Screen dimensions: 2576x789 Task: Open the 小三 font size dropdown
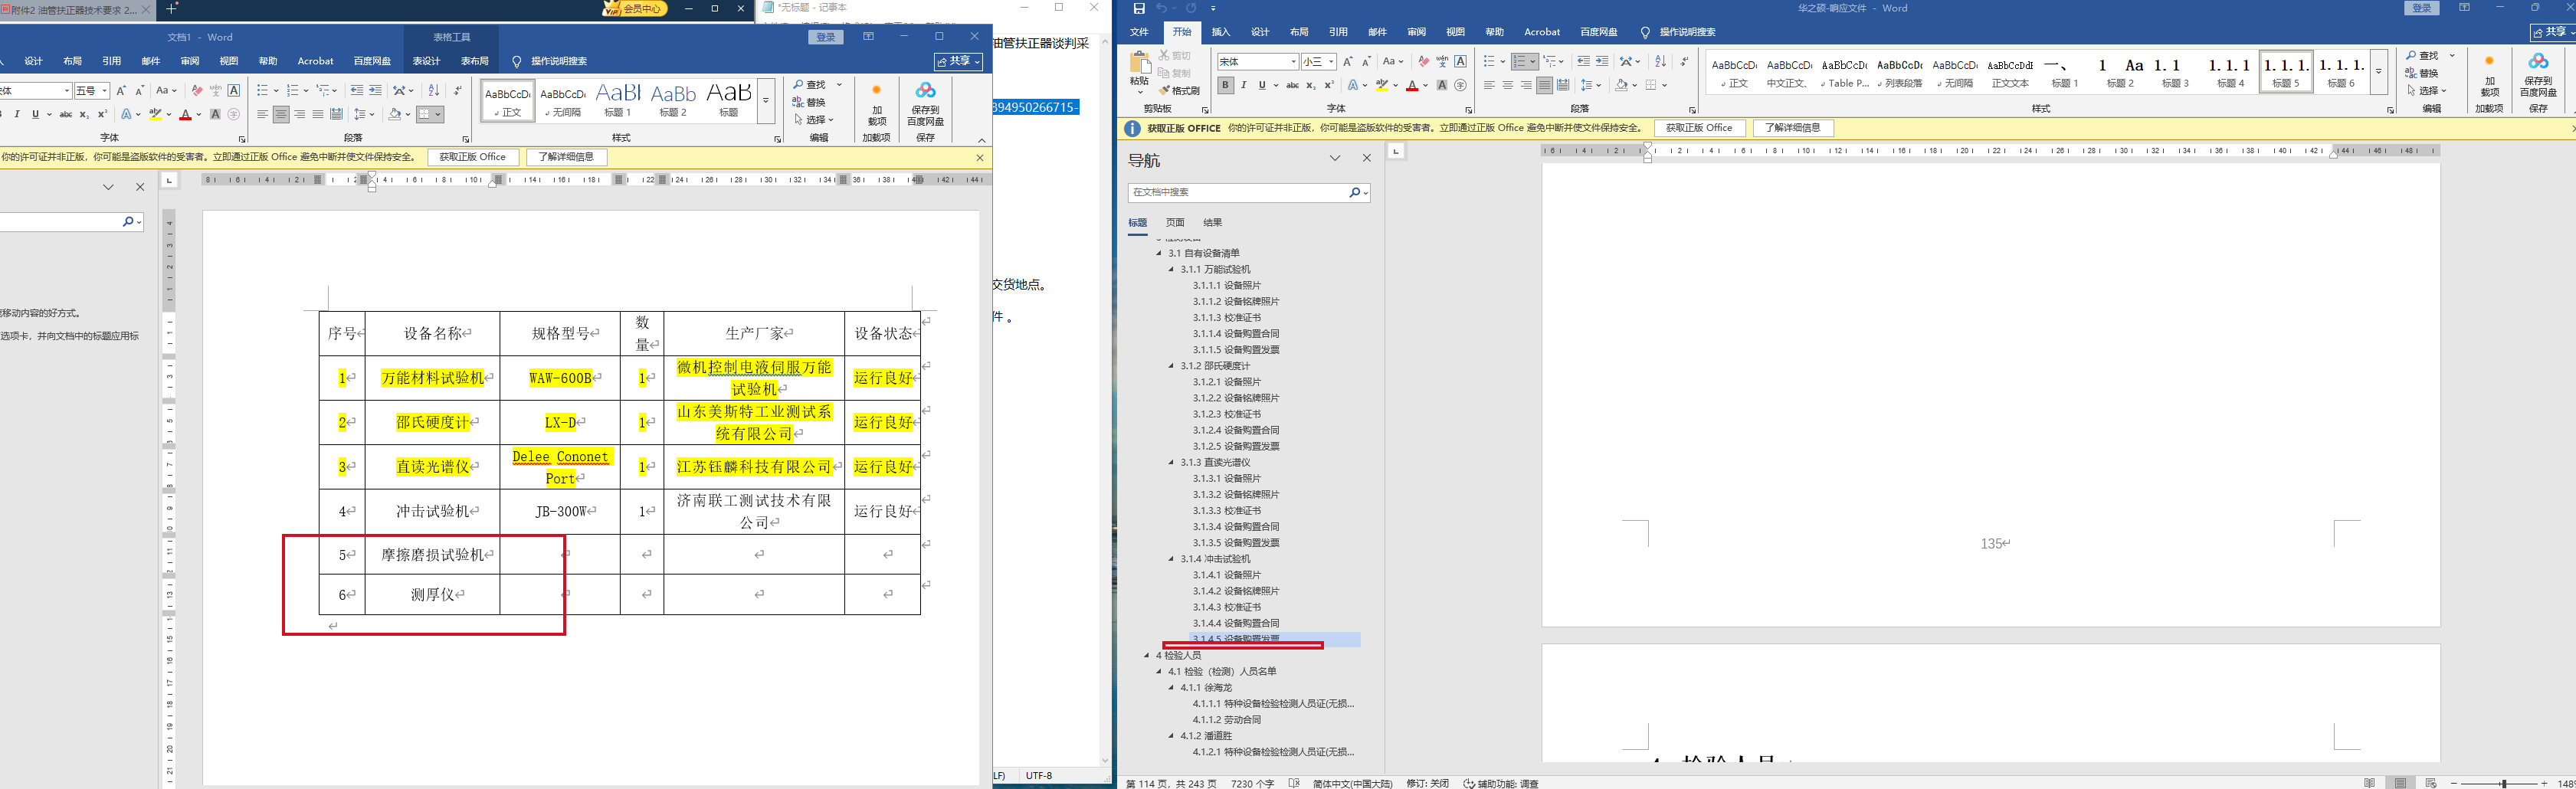1331,62
